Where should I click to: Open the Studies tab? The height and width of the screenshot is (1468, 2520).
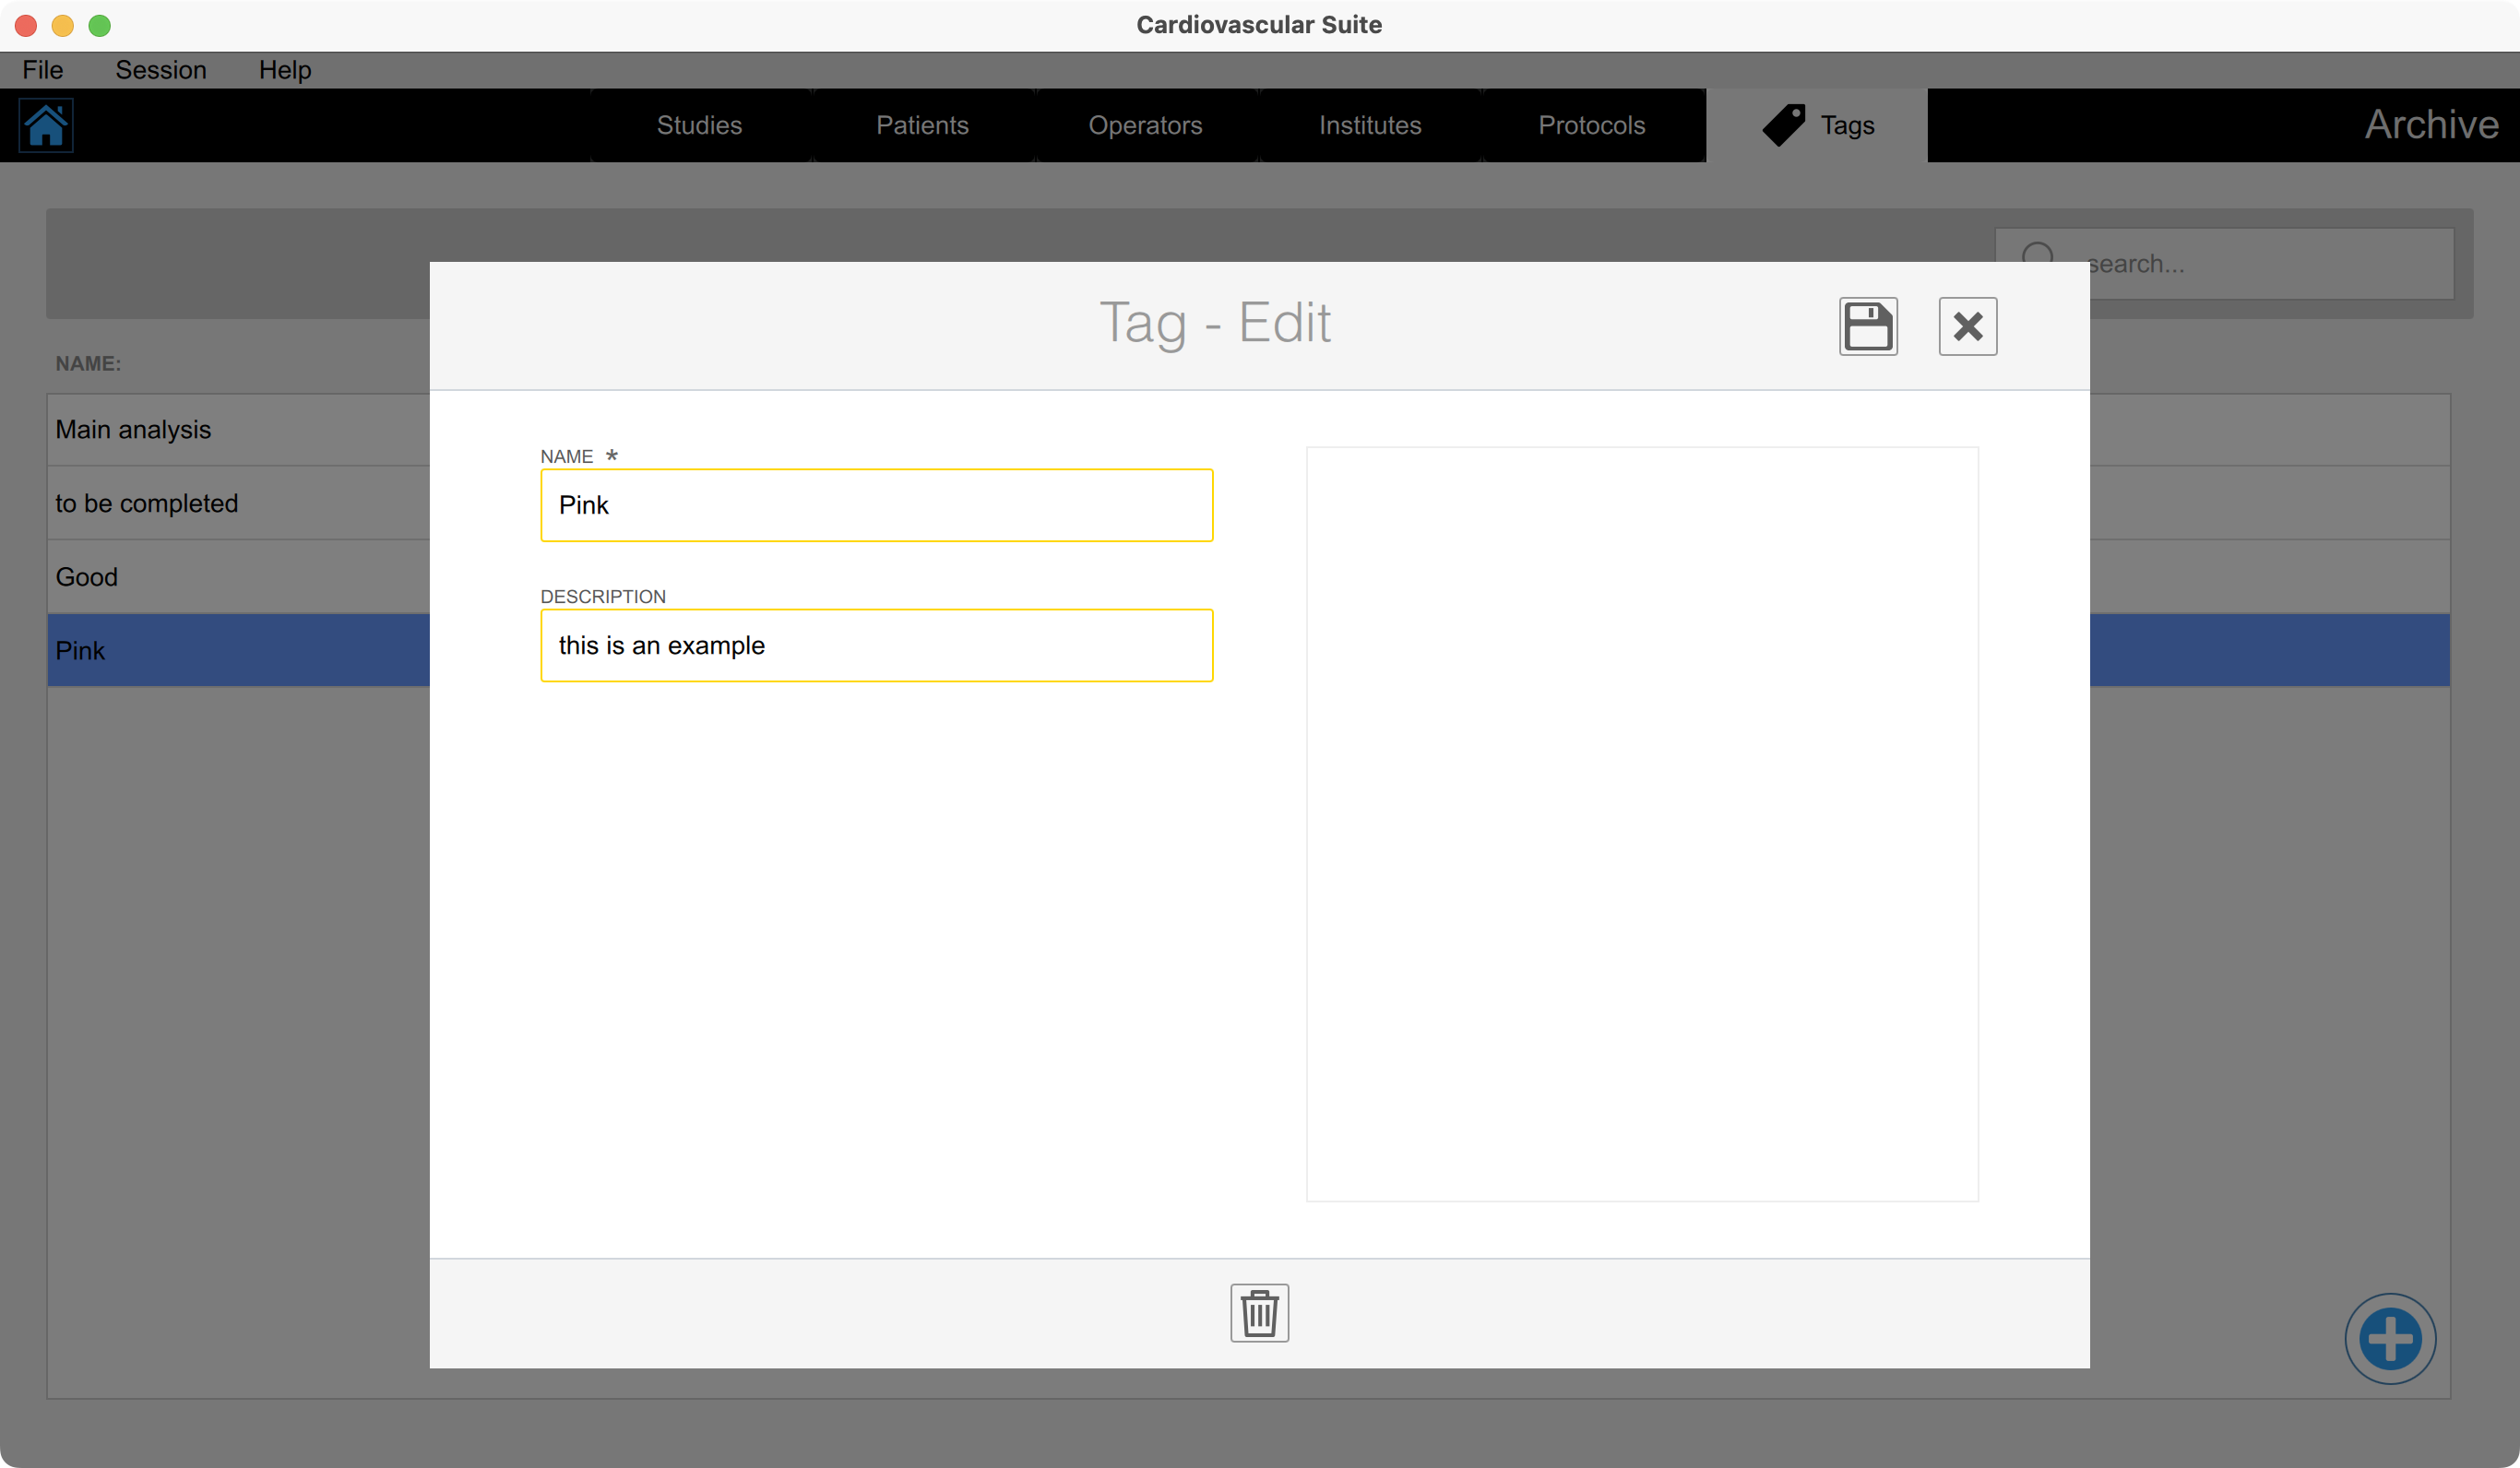click(x=699, y=126)
